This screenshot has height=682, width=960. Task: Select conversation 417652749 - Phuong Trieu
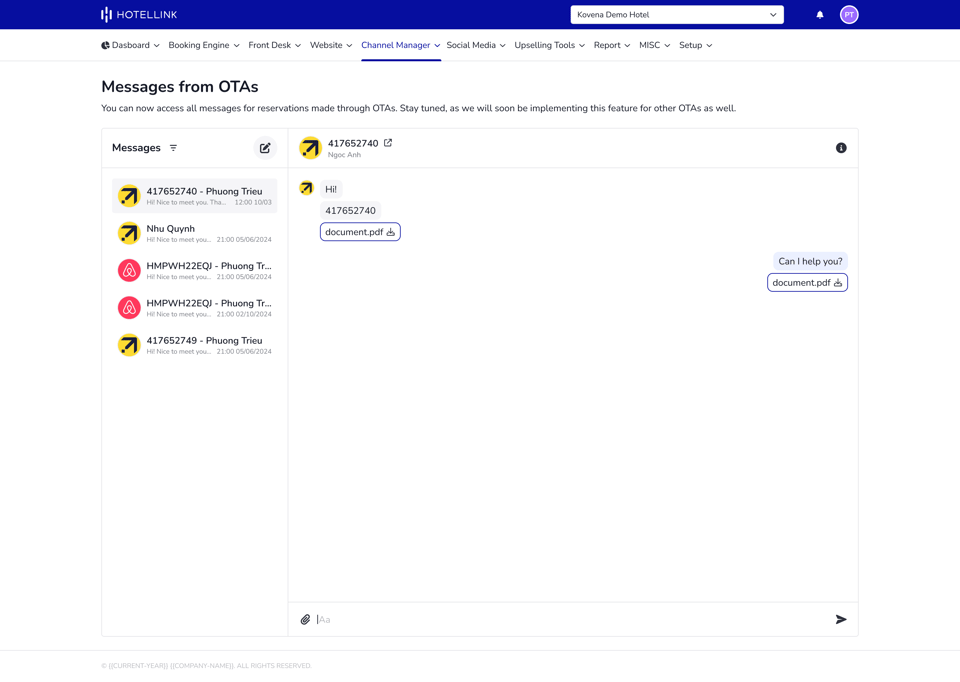(x=195, y=345)
